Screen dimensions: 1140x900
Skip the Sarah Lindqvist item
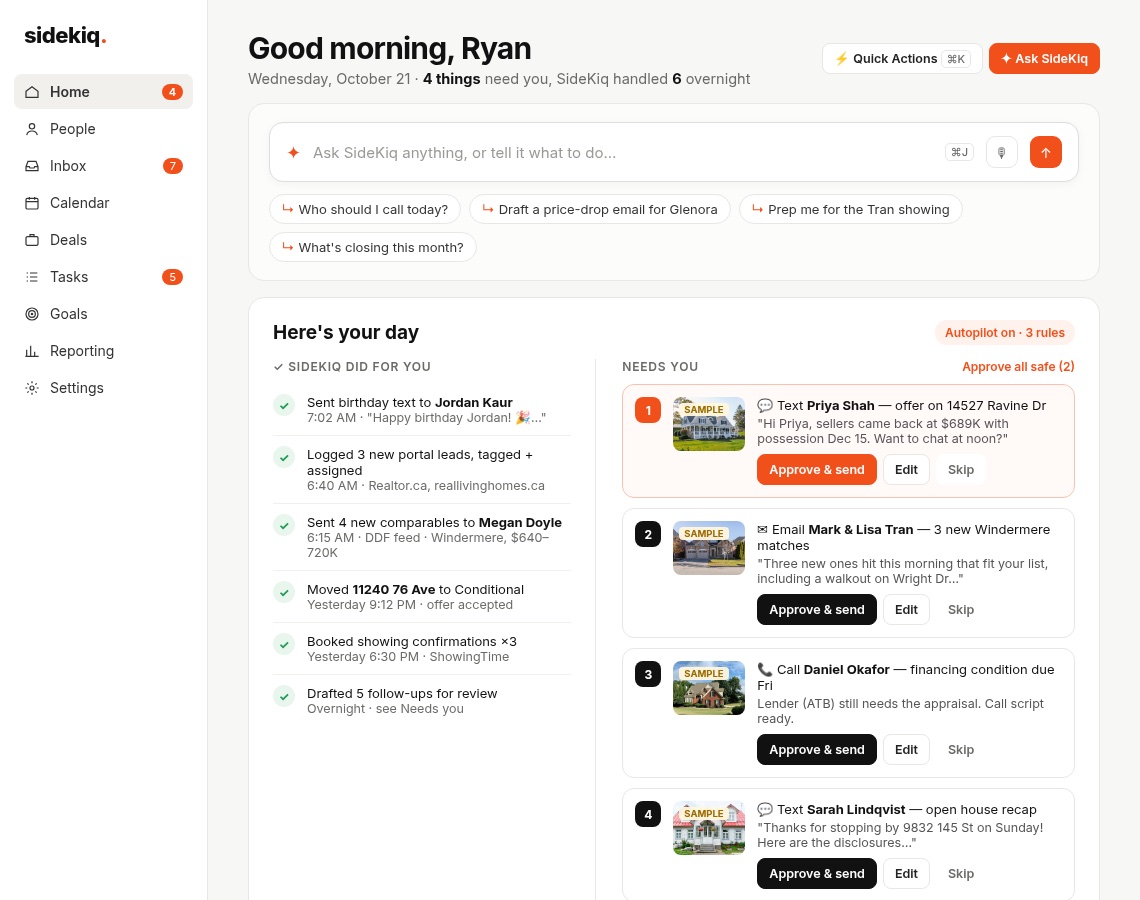click(x=960, y=874)
